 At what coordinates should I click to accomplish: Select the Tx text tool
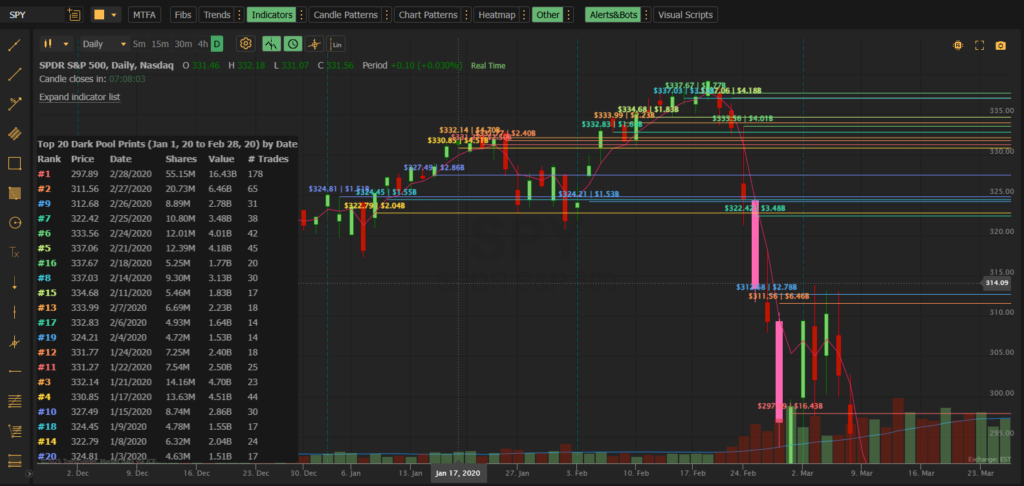(14, 252)
